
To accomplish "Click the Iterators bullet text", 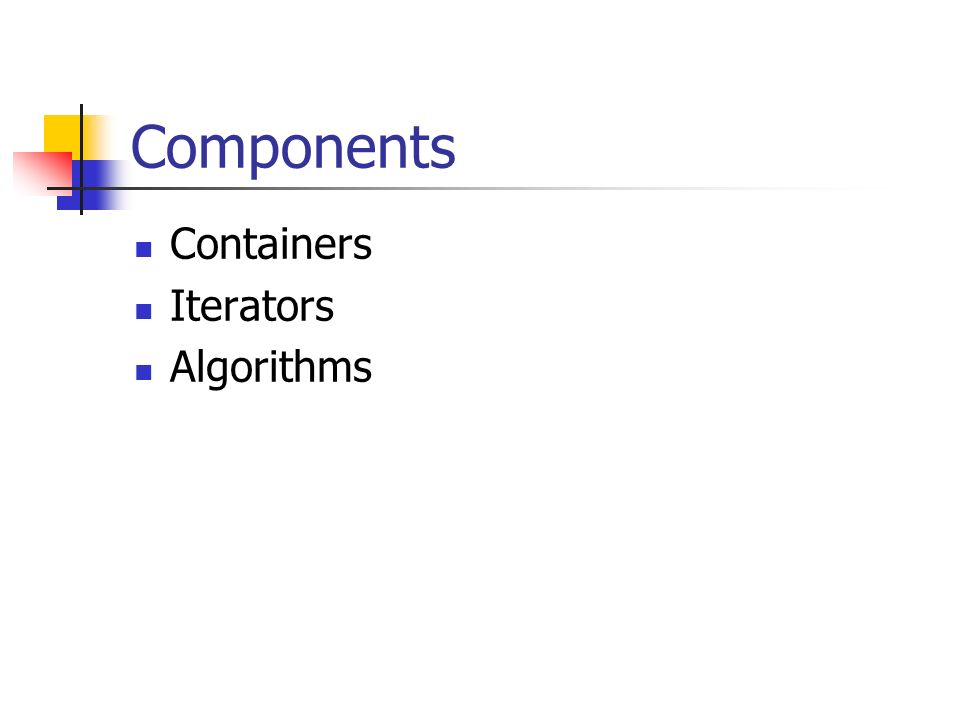I will click(x=252, y=306).
